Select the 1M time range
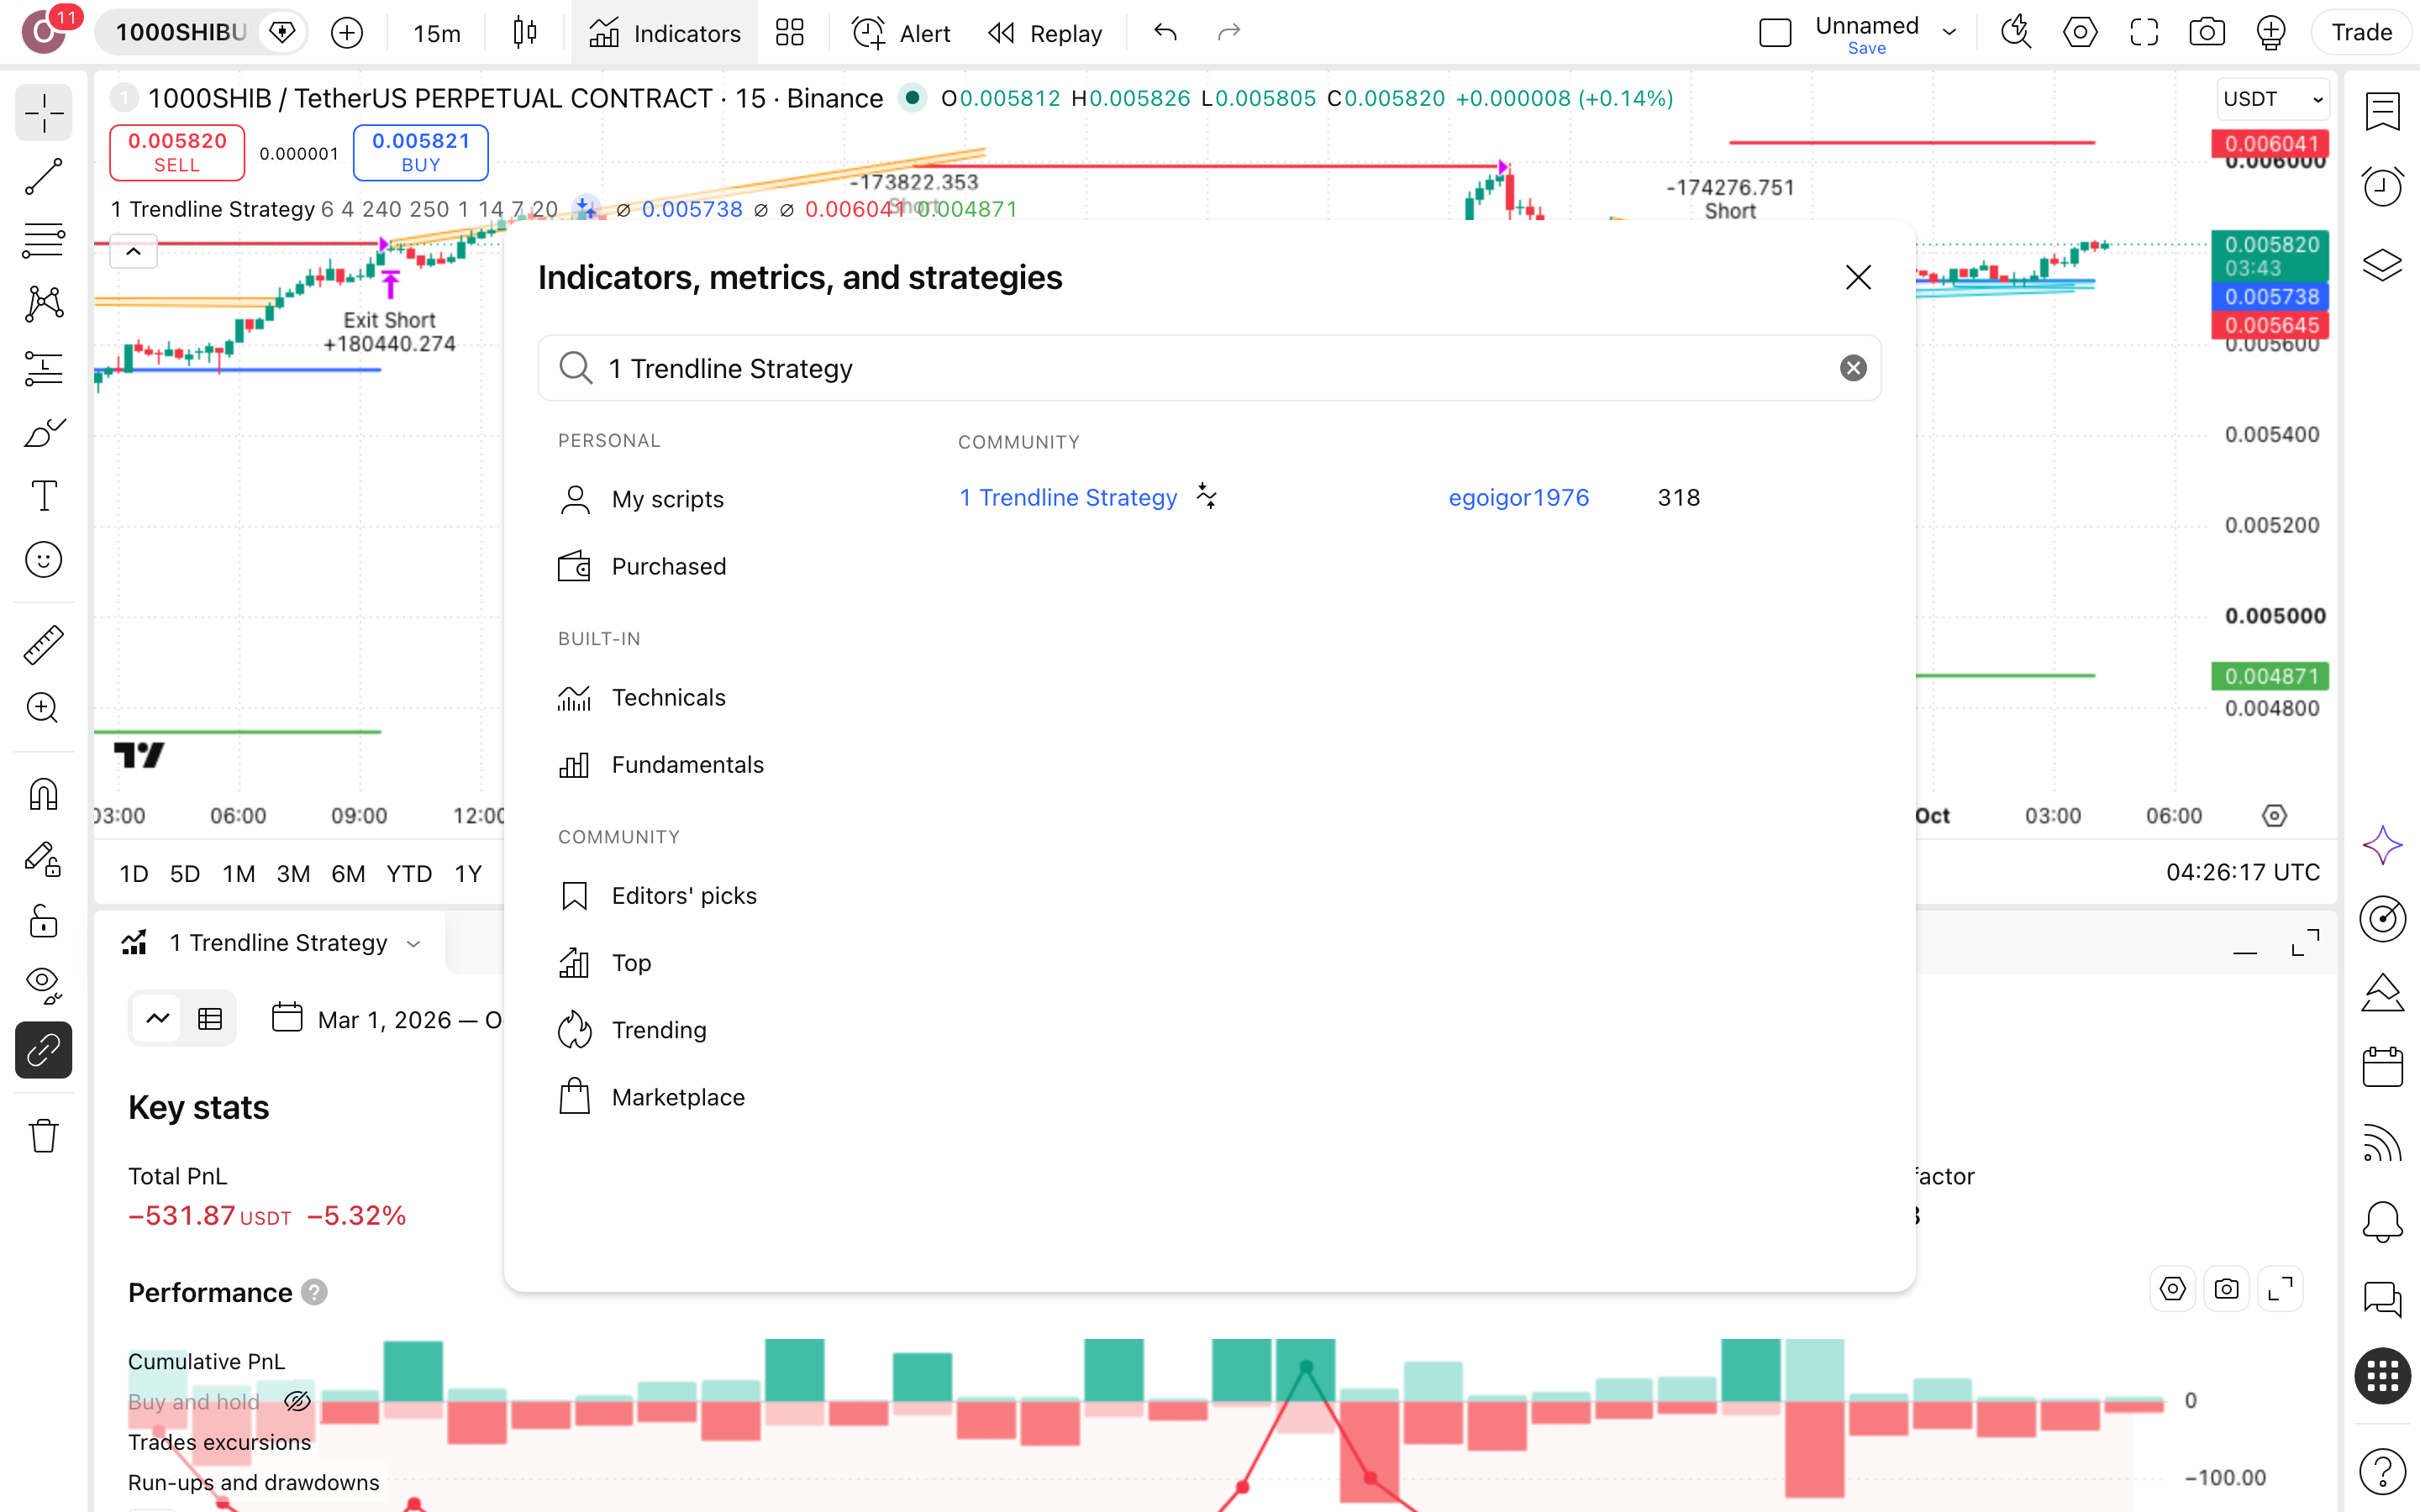2420x1512 pixels. click(238, 873)
